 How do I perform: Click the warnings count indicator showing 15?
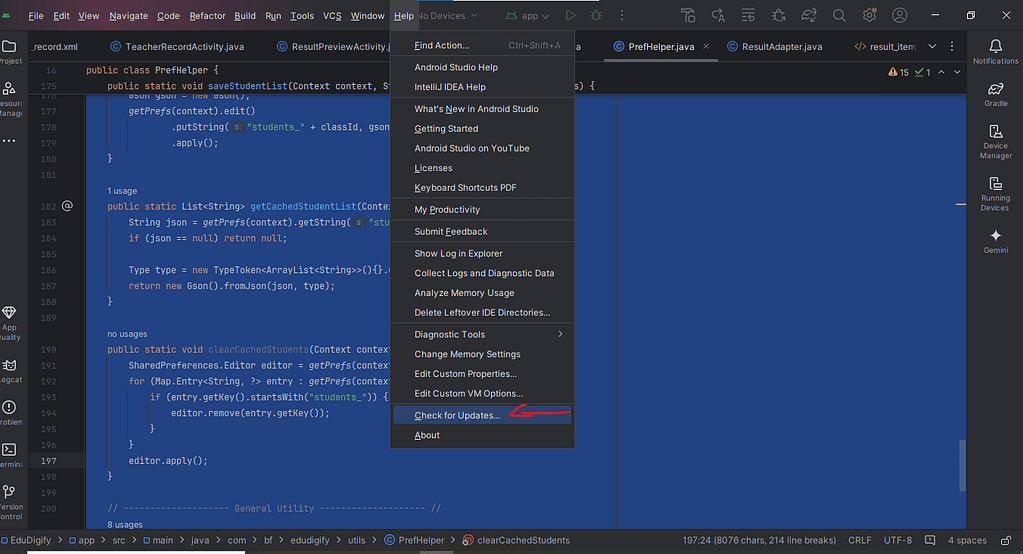pyautogui.click(x=898, y=72)
